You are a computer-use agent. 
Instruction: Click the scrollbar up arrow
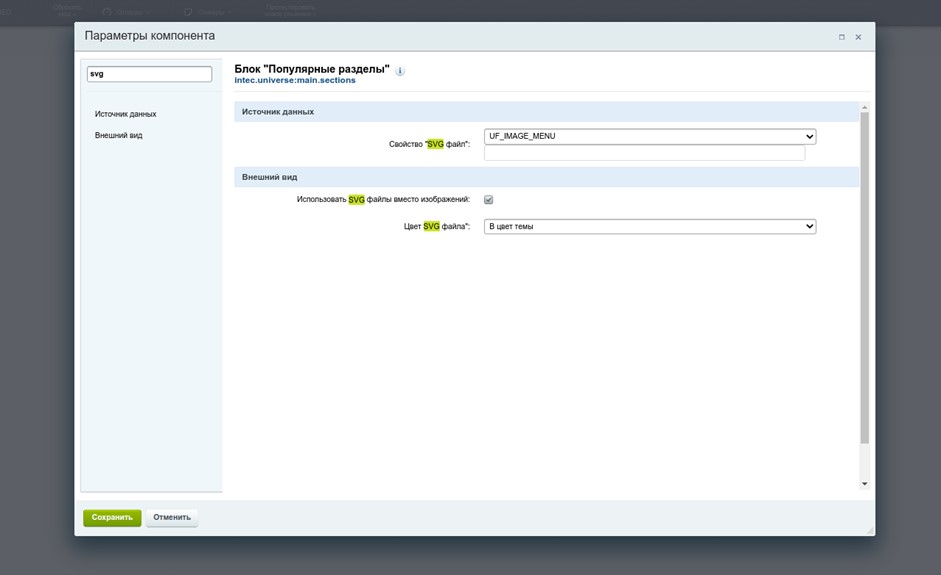tap(865, 106)
